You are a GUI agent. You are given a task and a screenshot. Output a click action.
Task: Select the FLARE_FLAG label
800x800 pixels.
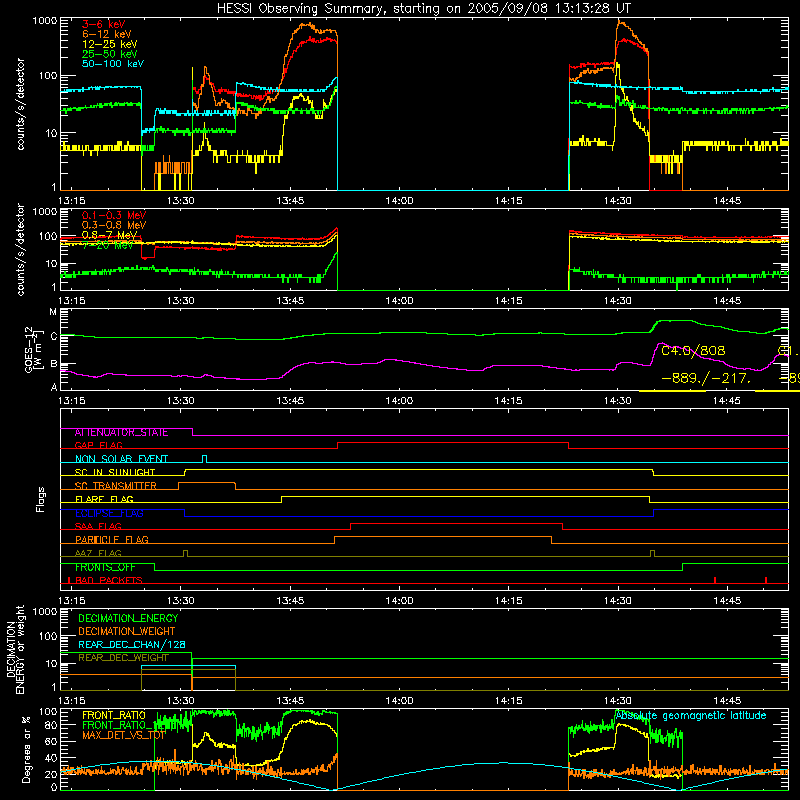104,499
